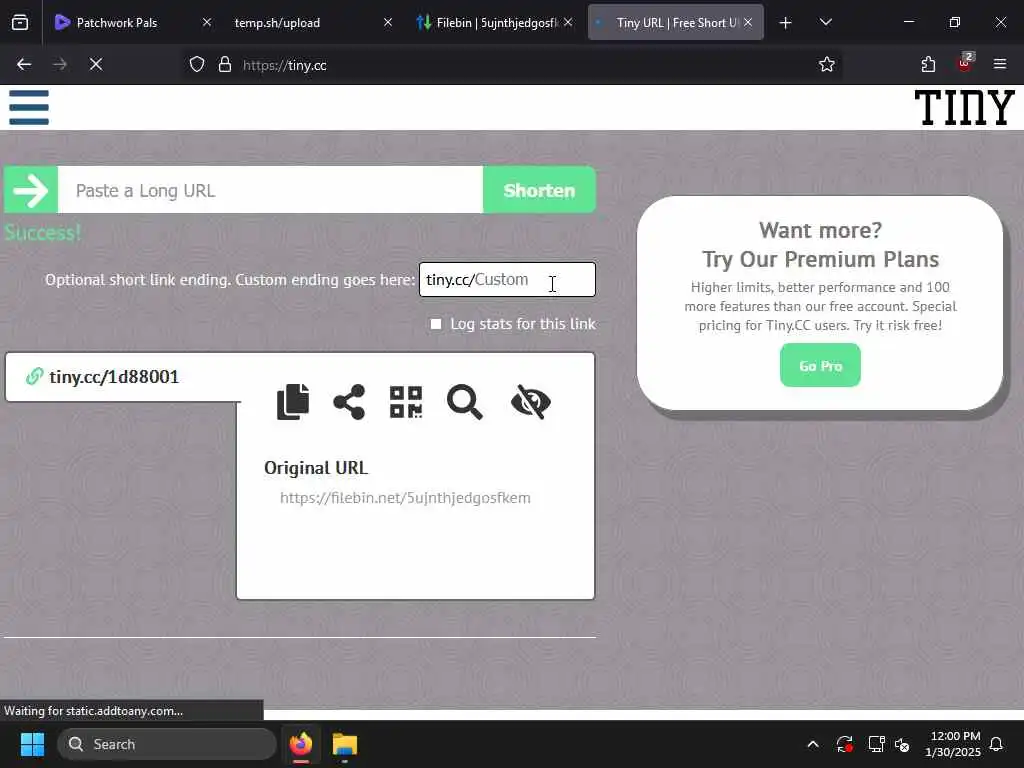Select the Tiny URL tab
This screenshot has height=768, width=1024.
click(676, 23)
